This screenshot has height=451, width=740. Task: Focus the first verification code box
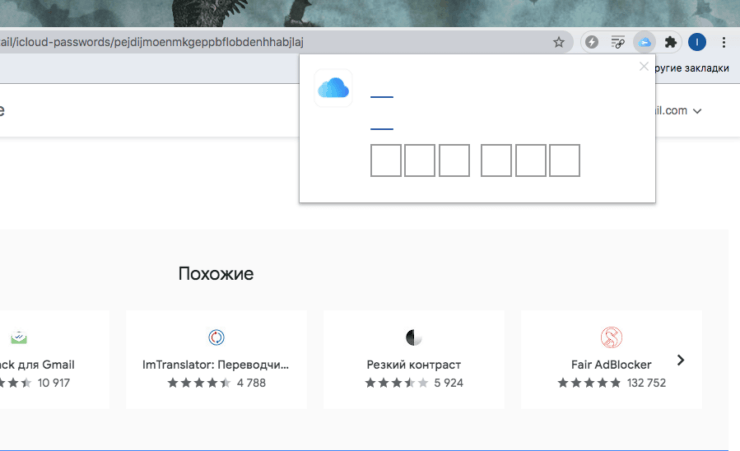pos(386,160)
